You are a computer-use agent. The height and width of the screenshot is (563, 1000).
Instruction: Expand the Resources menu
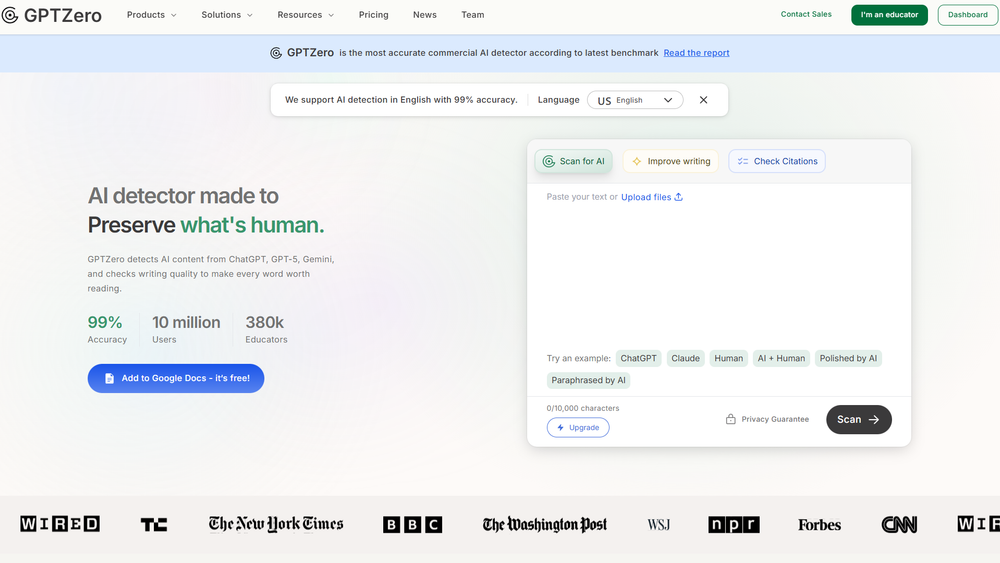[305, 15]
